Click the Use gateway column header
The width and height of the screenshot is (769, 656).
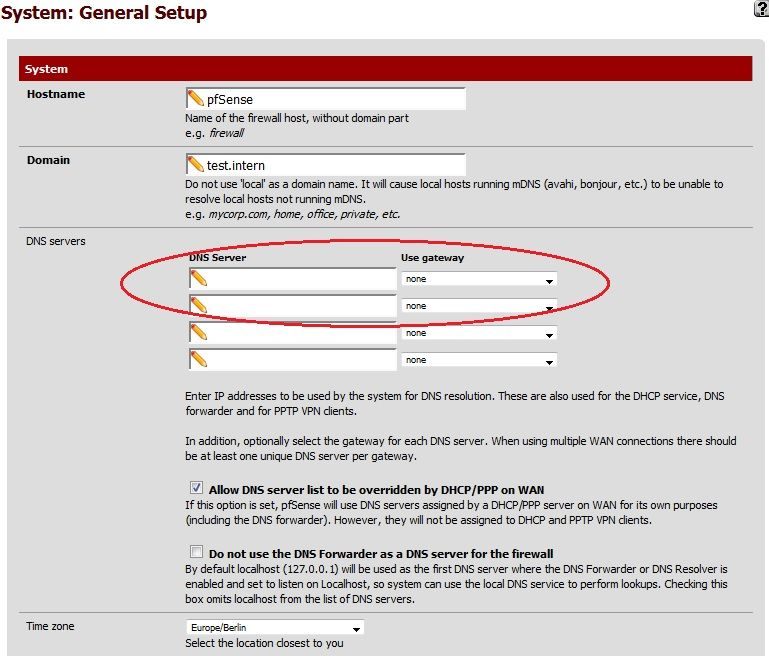click(x=432, y=258)
